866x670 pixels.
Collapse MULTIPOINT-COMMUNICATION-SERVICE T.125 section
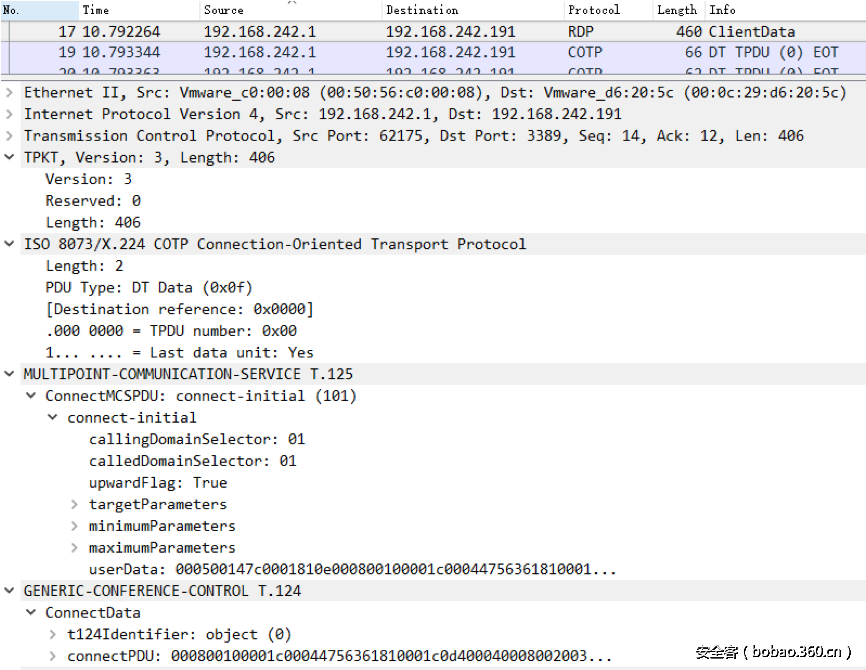click(x=9, y=374)
